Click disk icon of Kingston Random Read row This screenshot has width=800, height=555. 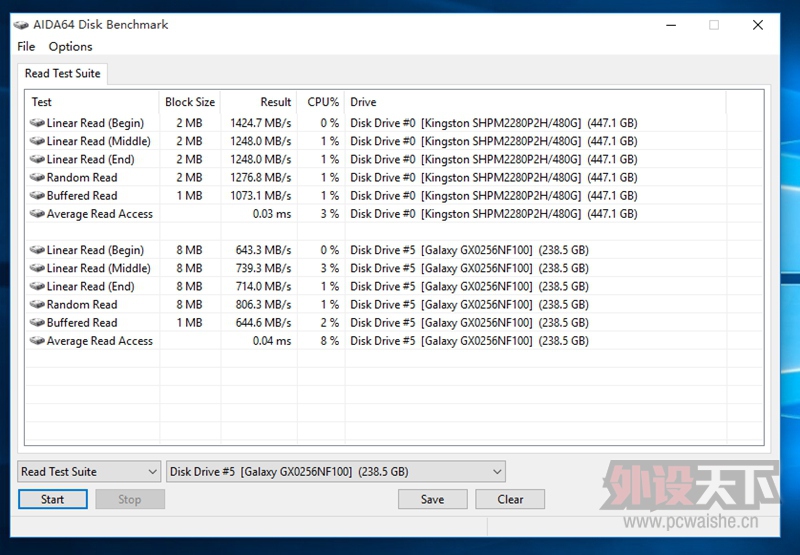[x=37, y=178]
